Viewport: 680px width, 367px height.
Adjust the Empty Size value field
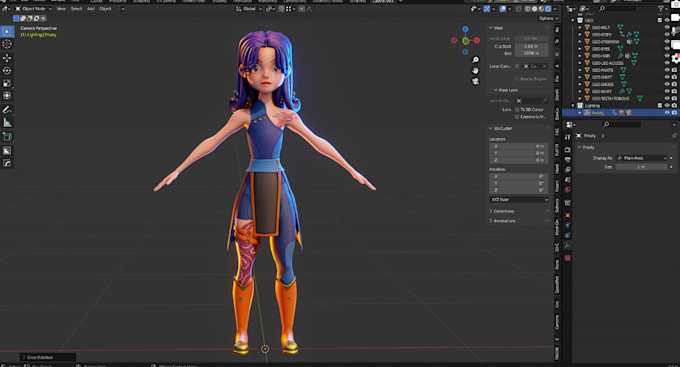(x=642, y=167)
